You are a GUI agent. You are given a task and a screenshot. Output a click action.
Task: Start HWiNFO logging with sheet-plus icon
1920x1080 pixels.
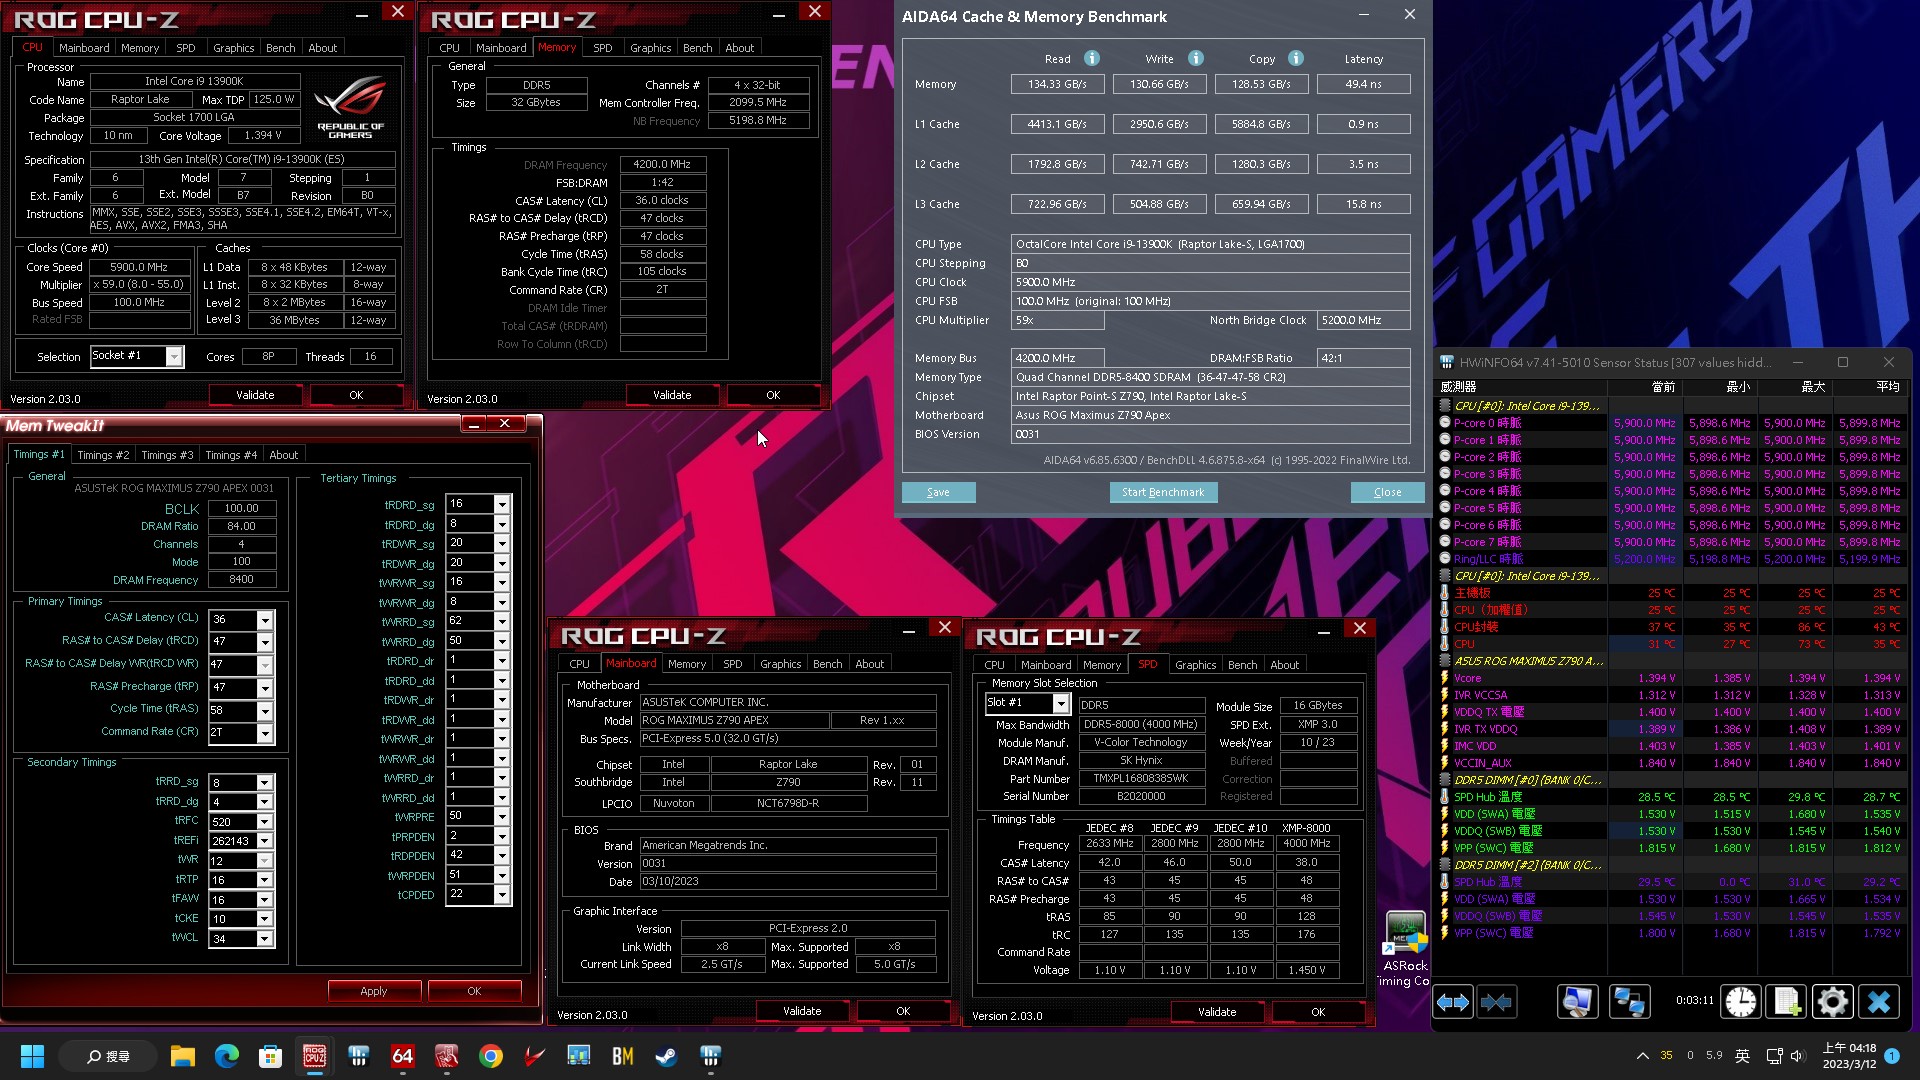tap(1787, 1002)
